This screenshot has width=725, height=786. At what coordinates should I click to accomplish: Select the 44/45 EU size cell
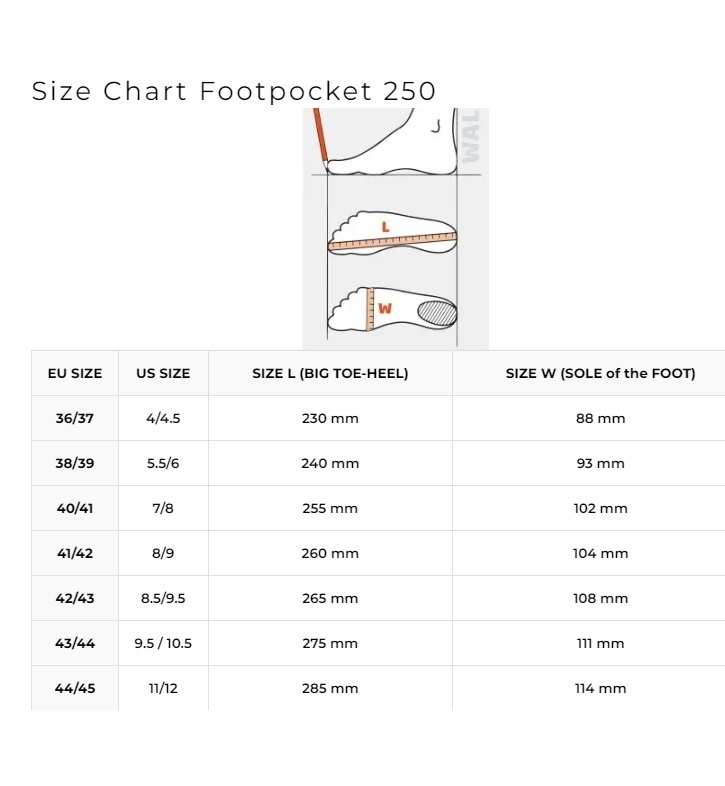[75, 688]
